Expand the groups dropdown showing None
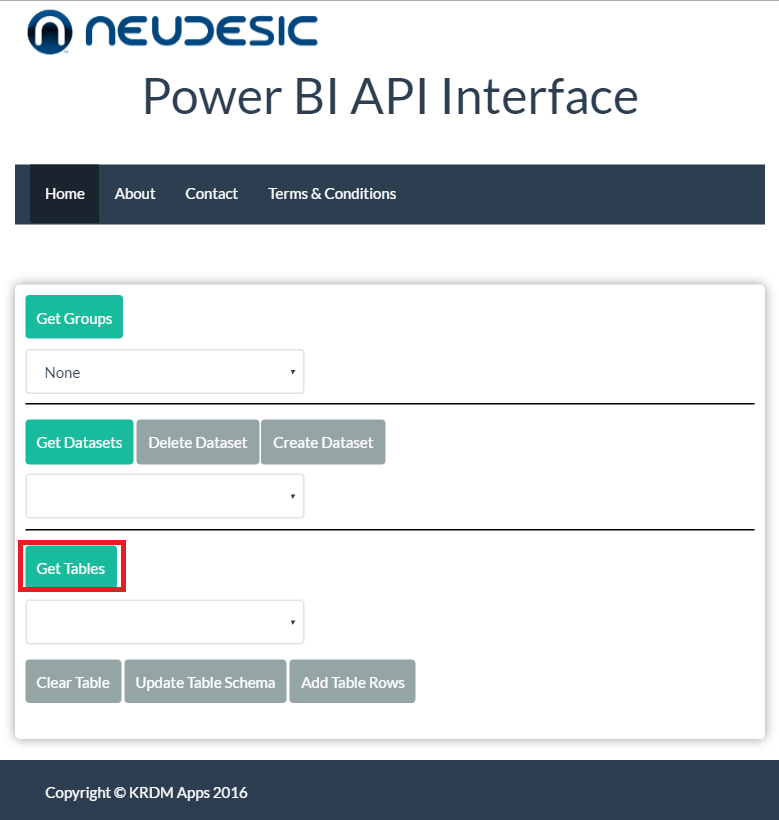Screen dimensions: 779x820 165,372
